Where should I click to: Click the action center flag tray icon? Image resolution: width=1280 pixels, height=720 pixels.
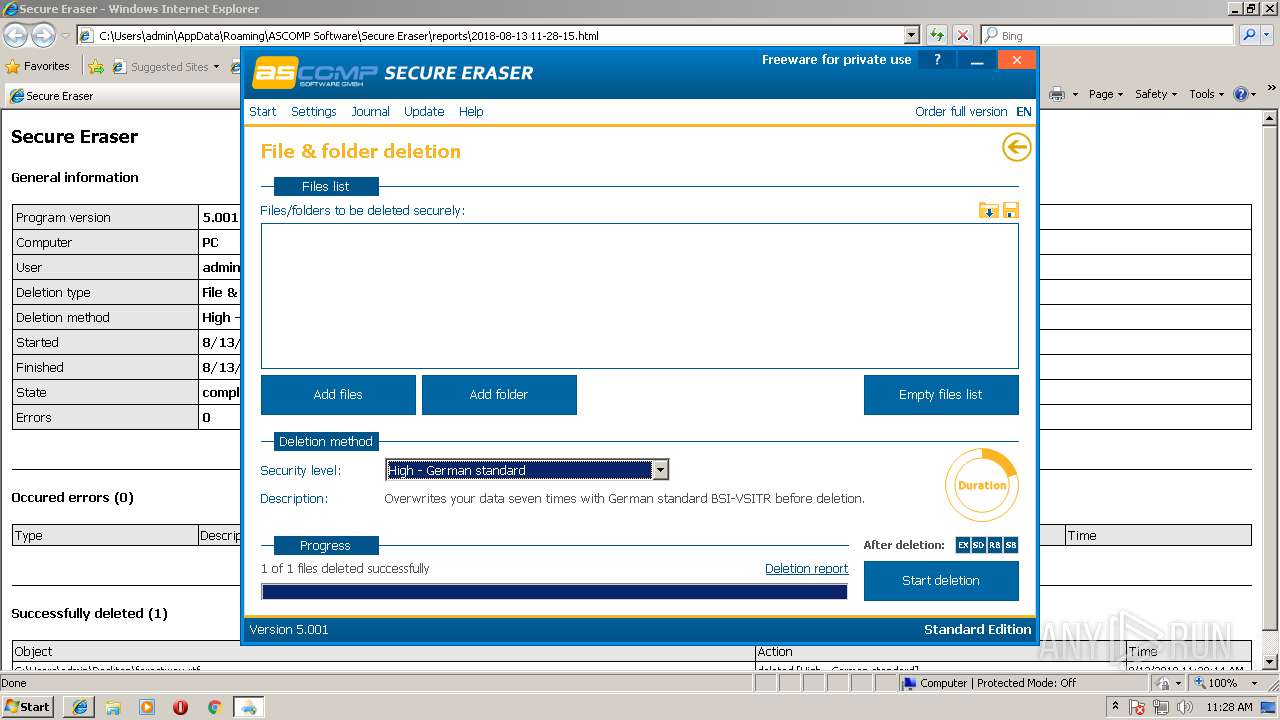pyautogui.click(x=1138, y=707)
